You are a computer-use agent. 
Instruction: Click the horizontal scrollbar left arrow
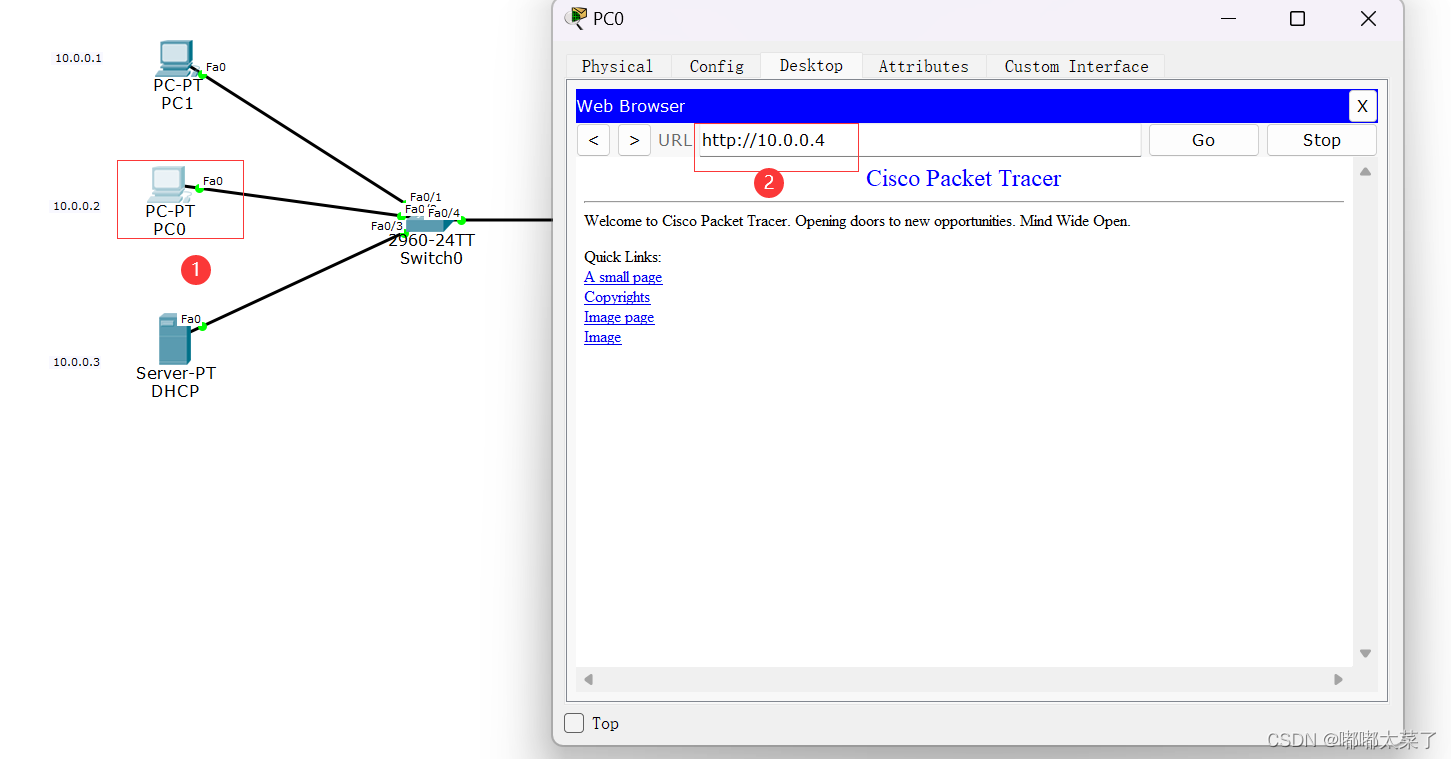pyautogui.click(x=588, y=679)
